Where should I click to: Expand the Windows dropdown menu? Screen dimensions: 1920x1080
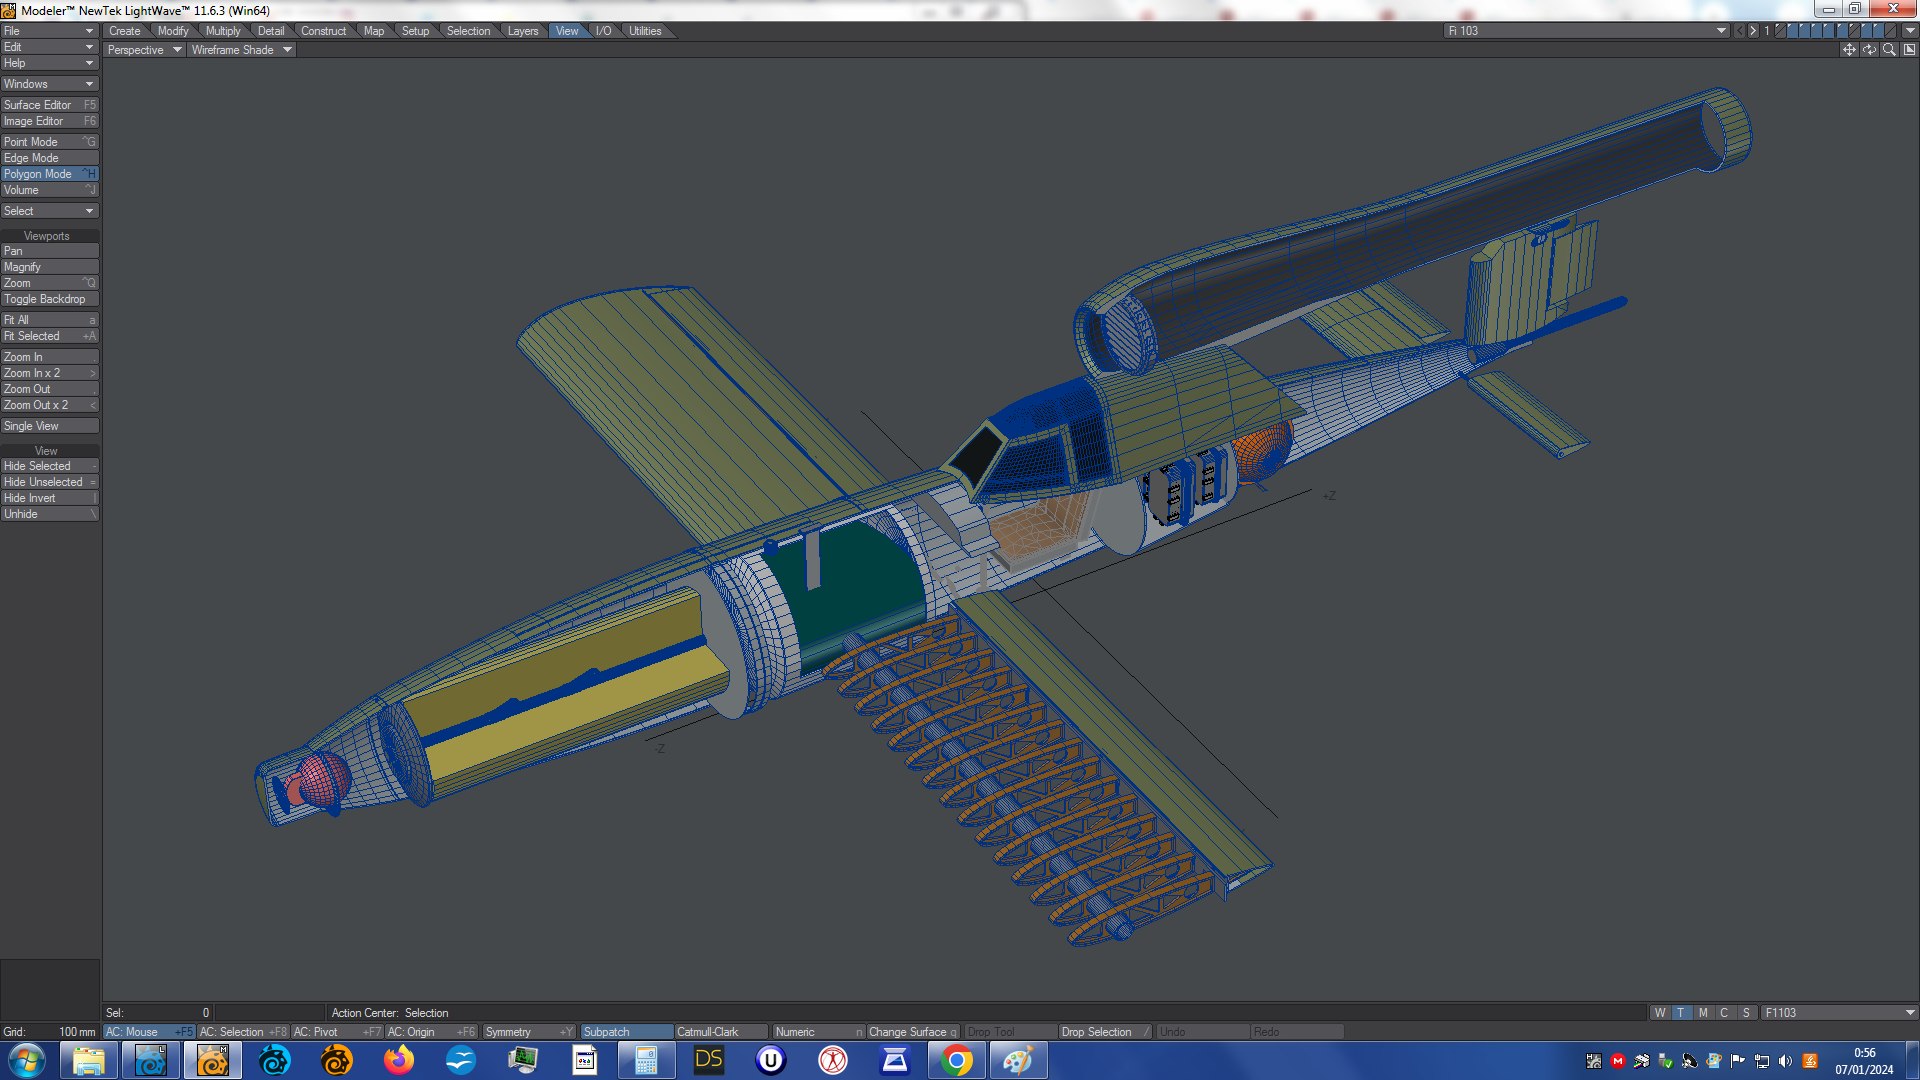pos(49,84)
